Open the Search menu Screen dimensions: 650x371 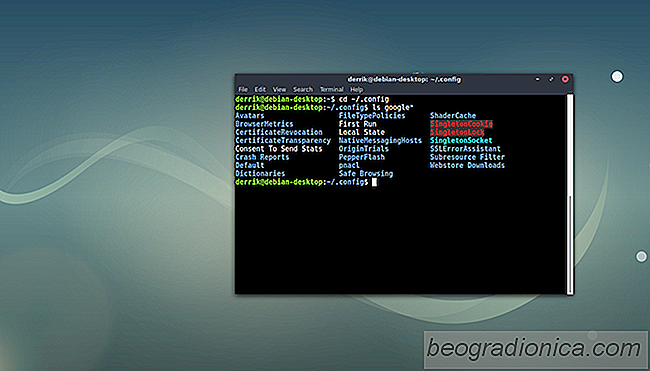[303, 89]
